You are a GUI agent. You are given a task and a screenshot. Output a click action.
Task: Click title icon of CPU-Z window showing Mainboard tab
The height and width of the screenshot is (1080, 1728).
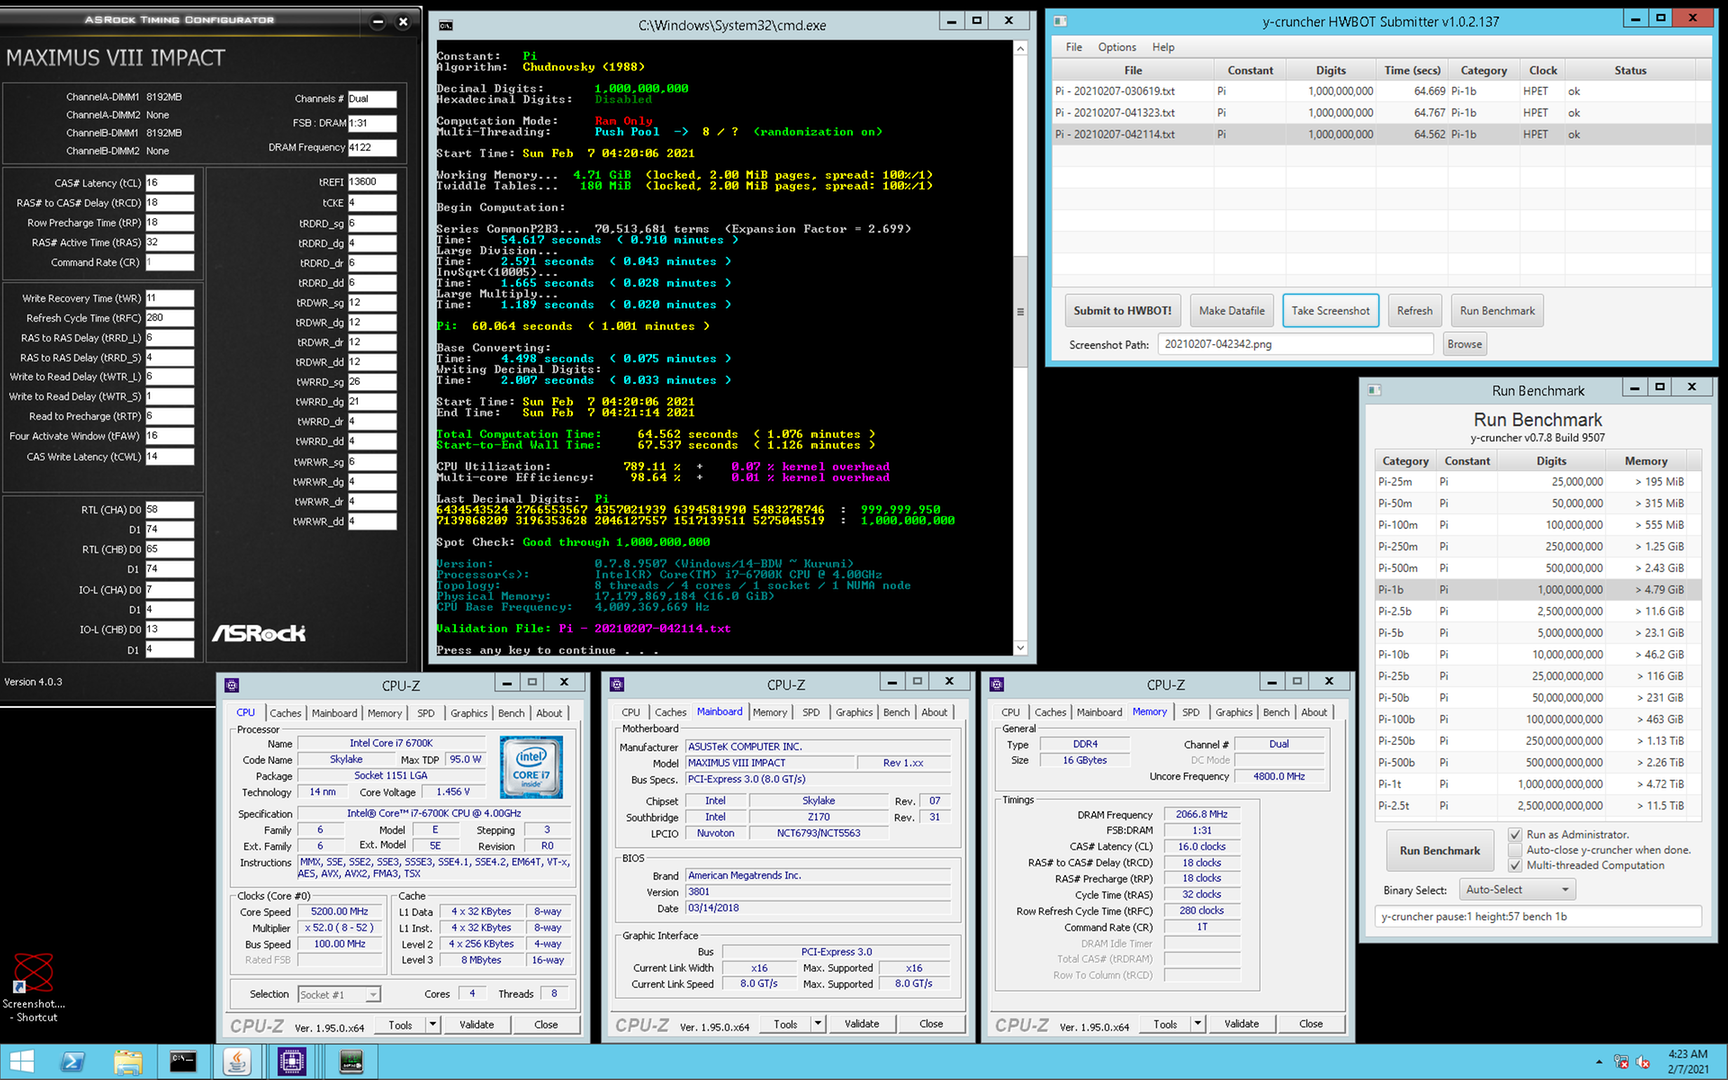pyautogui.click(x=617, y=685)
